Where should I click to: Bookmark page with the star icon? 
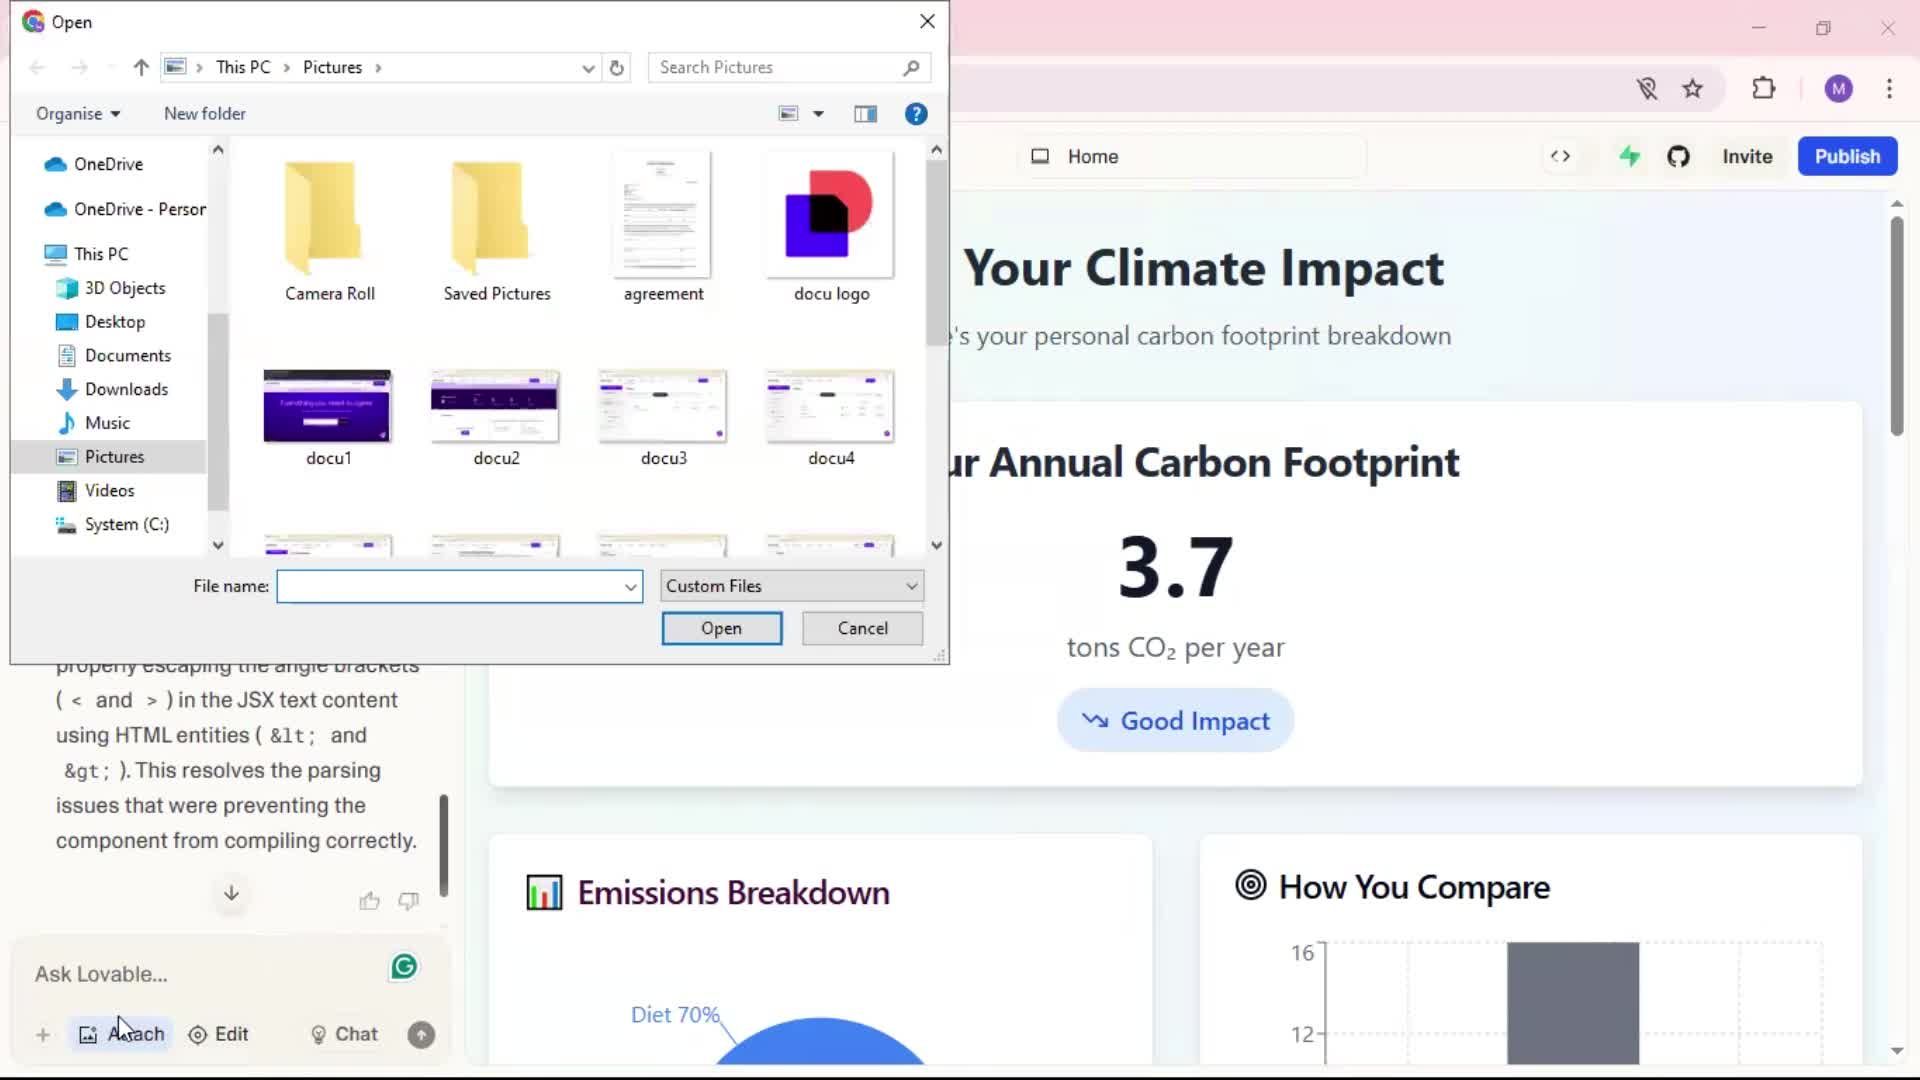1692,88
